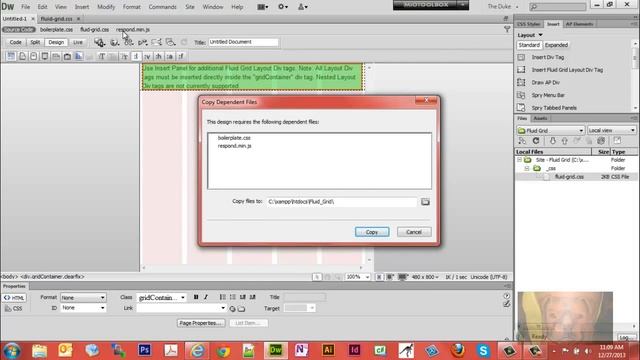Collapse the _css folder
The height and width of the screenshot is (360, 640).
coord(527,168)
